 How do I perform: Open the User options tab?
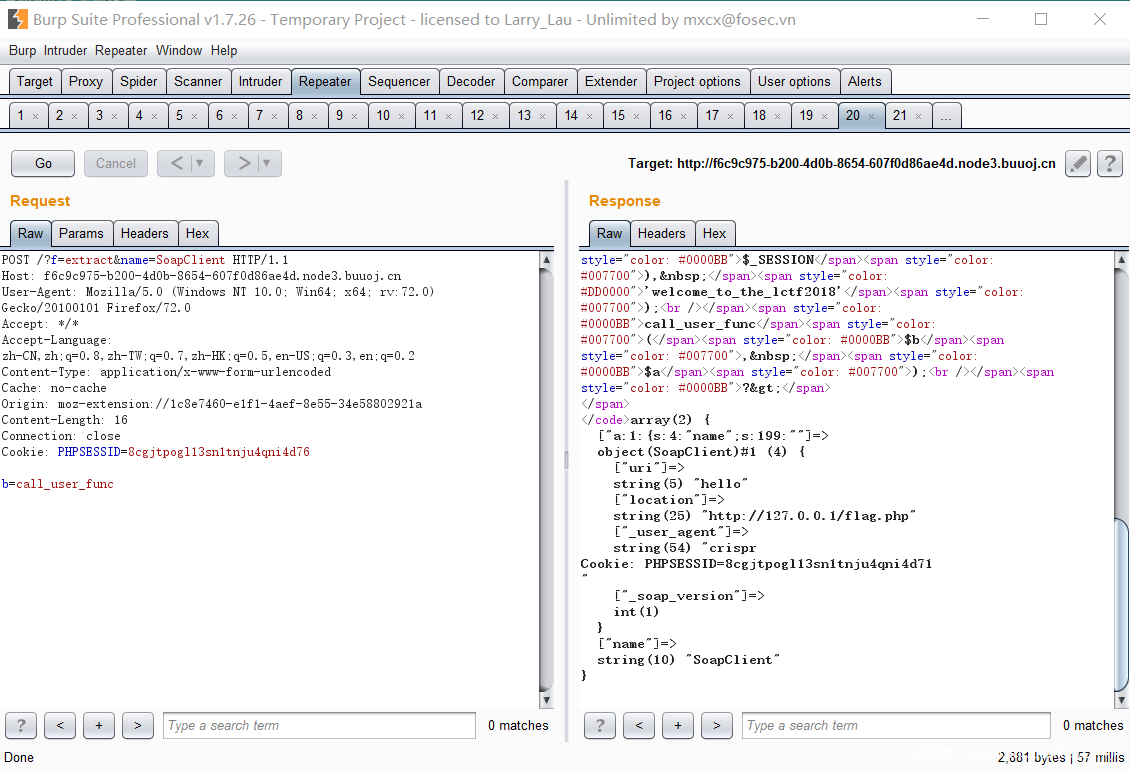[x=794, y=81]
